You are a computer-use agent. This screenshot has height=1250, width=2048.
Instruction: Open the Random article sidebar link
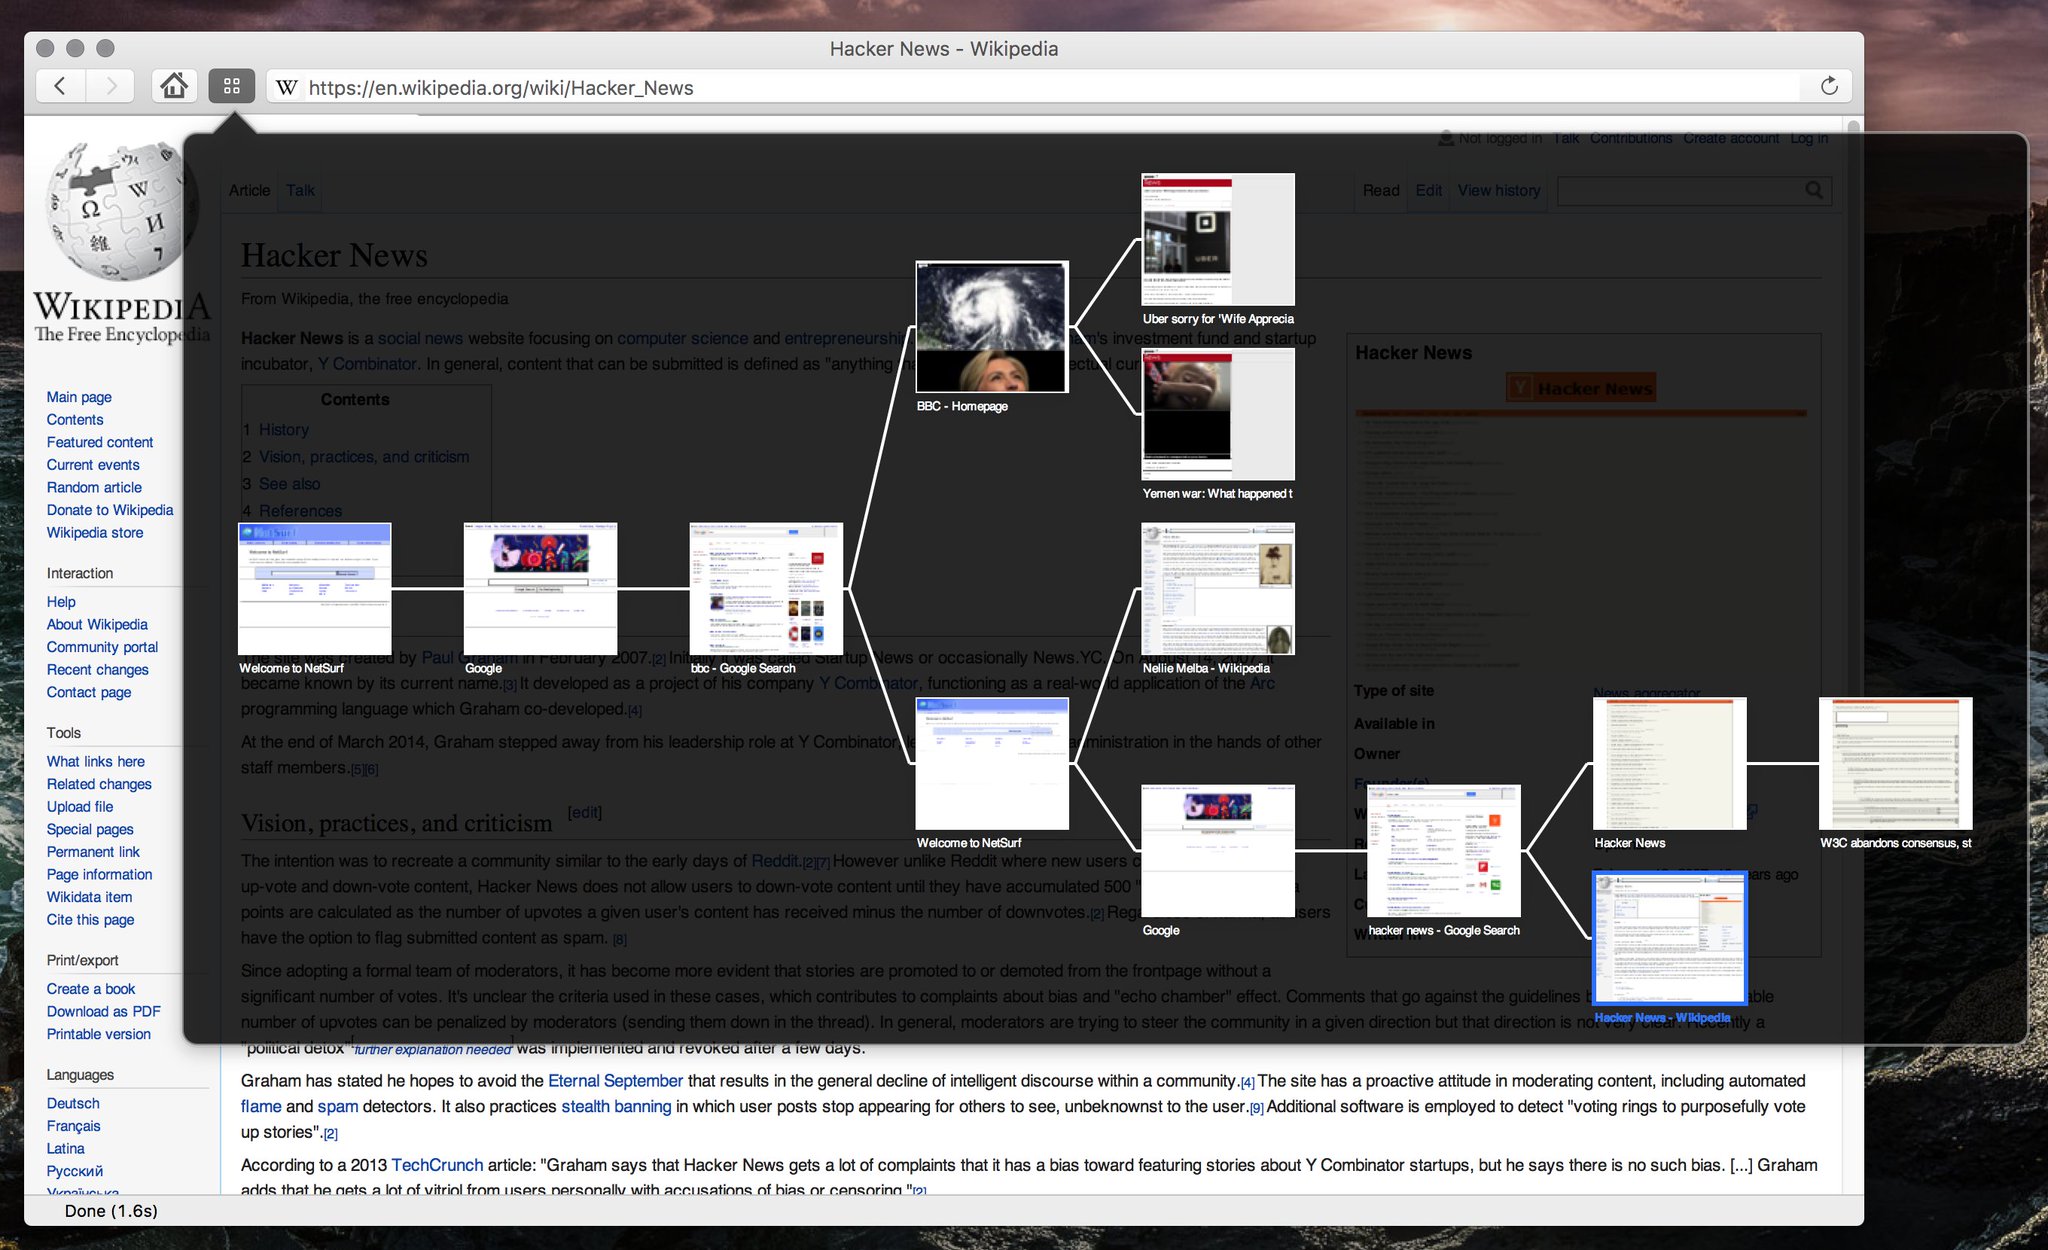click(x=94, y=487)
